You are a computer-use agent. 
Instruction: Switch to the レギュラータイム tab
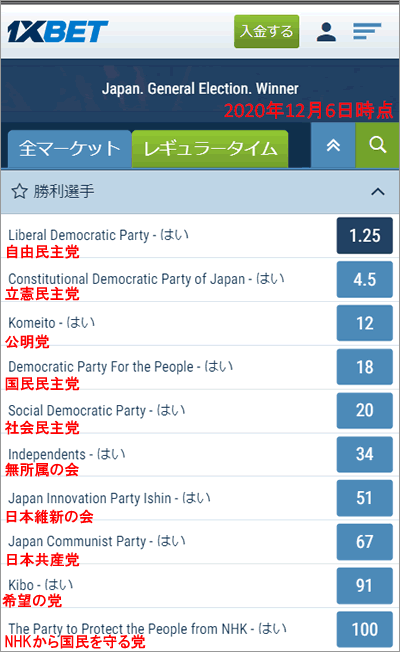click(x=210, y=148)
